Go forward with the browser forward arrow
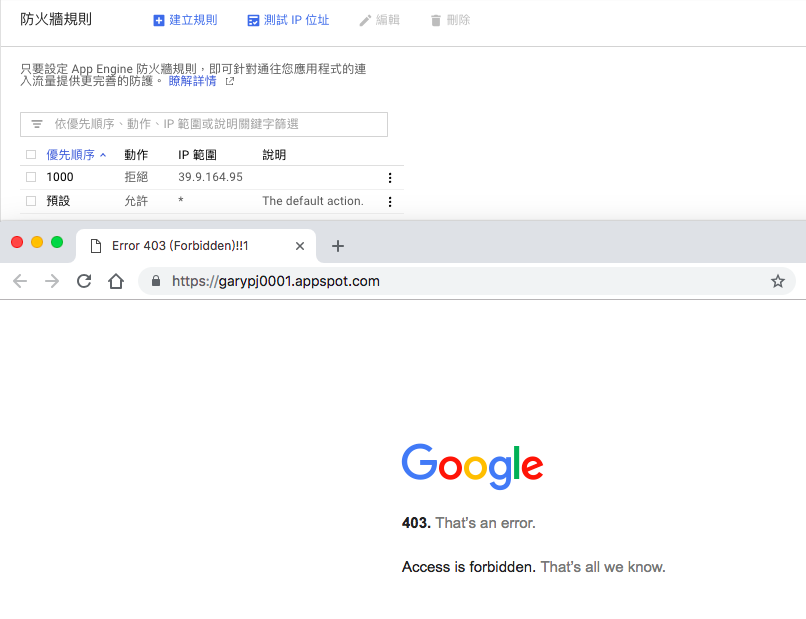806x619 pixels. (x=52, y=281)
